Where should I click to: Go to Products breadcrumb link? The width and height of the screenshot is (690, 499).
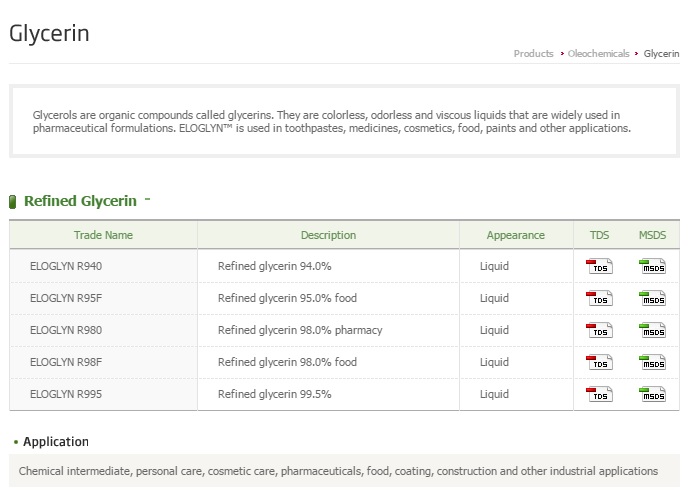533,54
